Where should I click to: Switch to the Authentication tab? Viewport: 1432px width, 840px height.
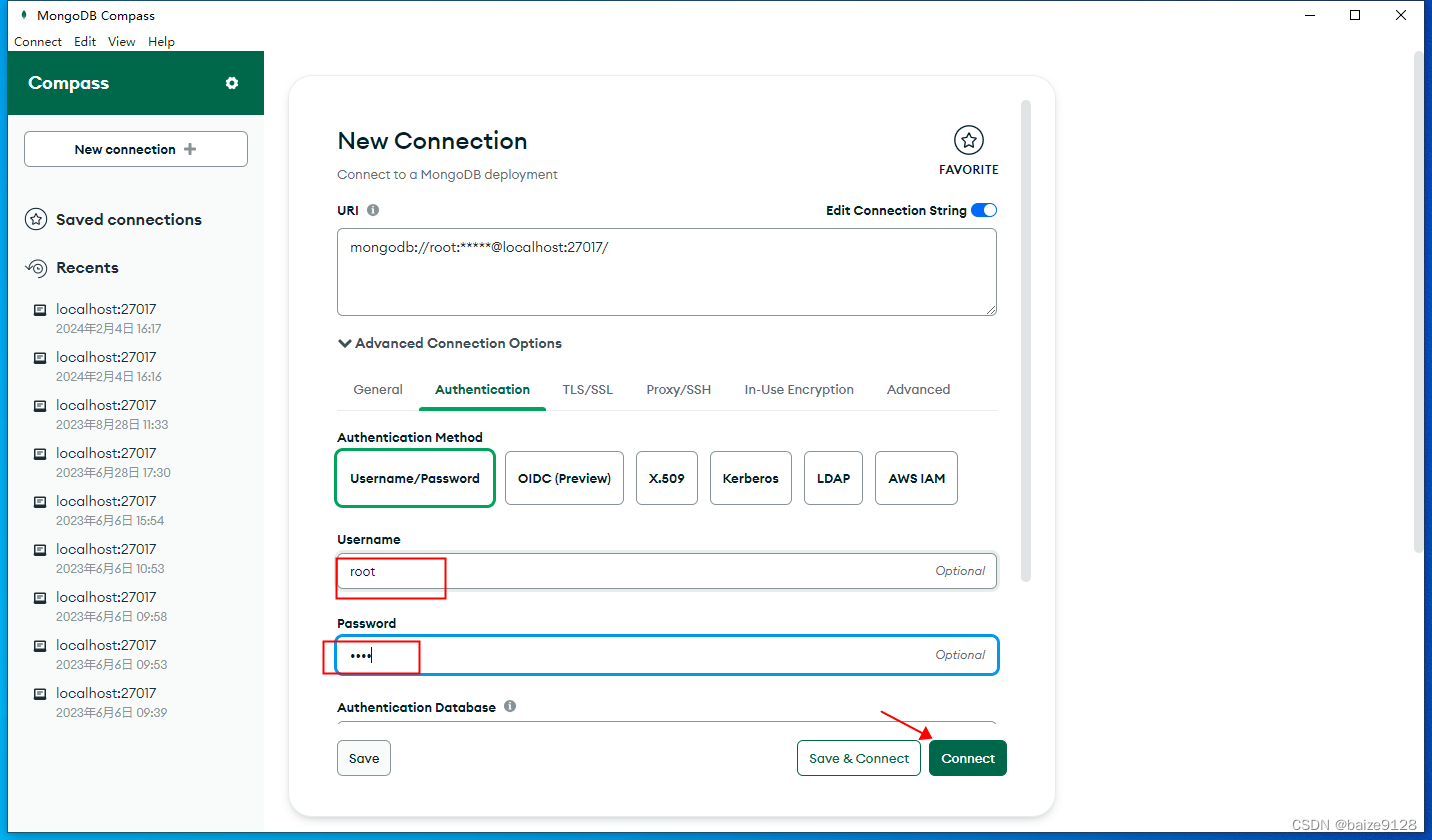tap(483, 390)
